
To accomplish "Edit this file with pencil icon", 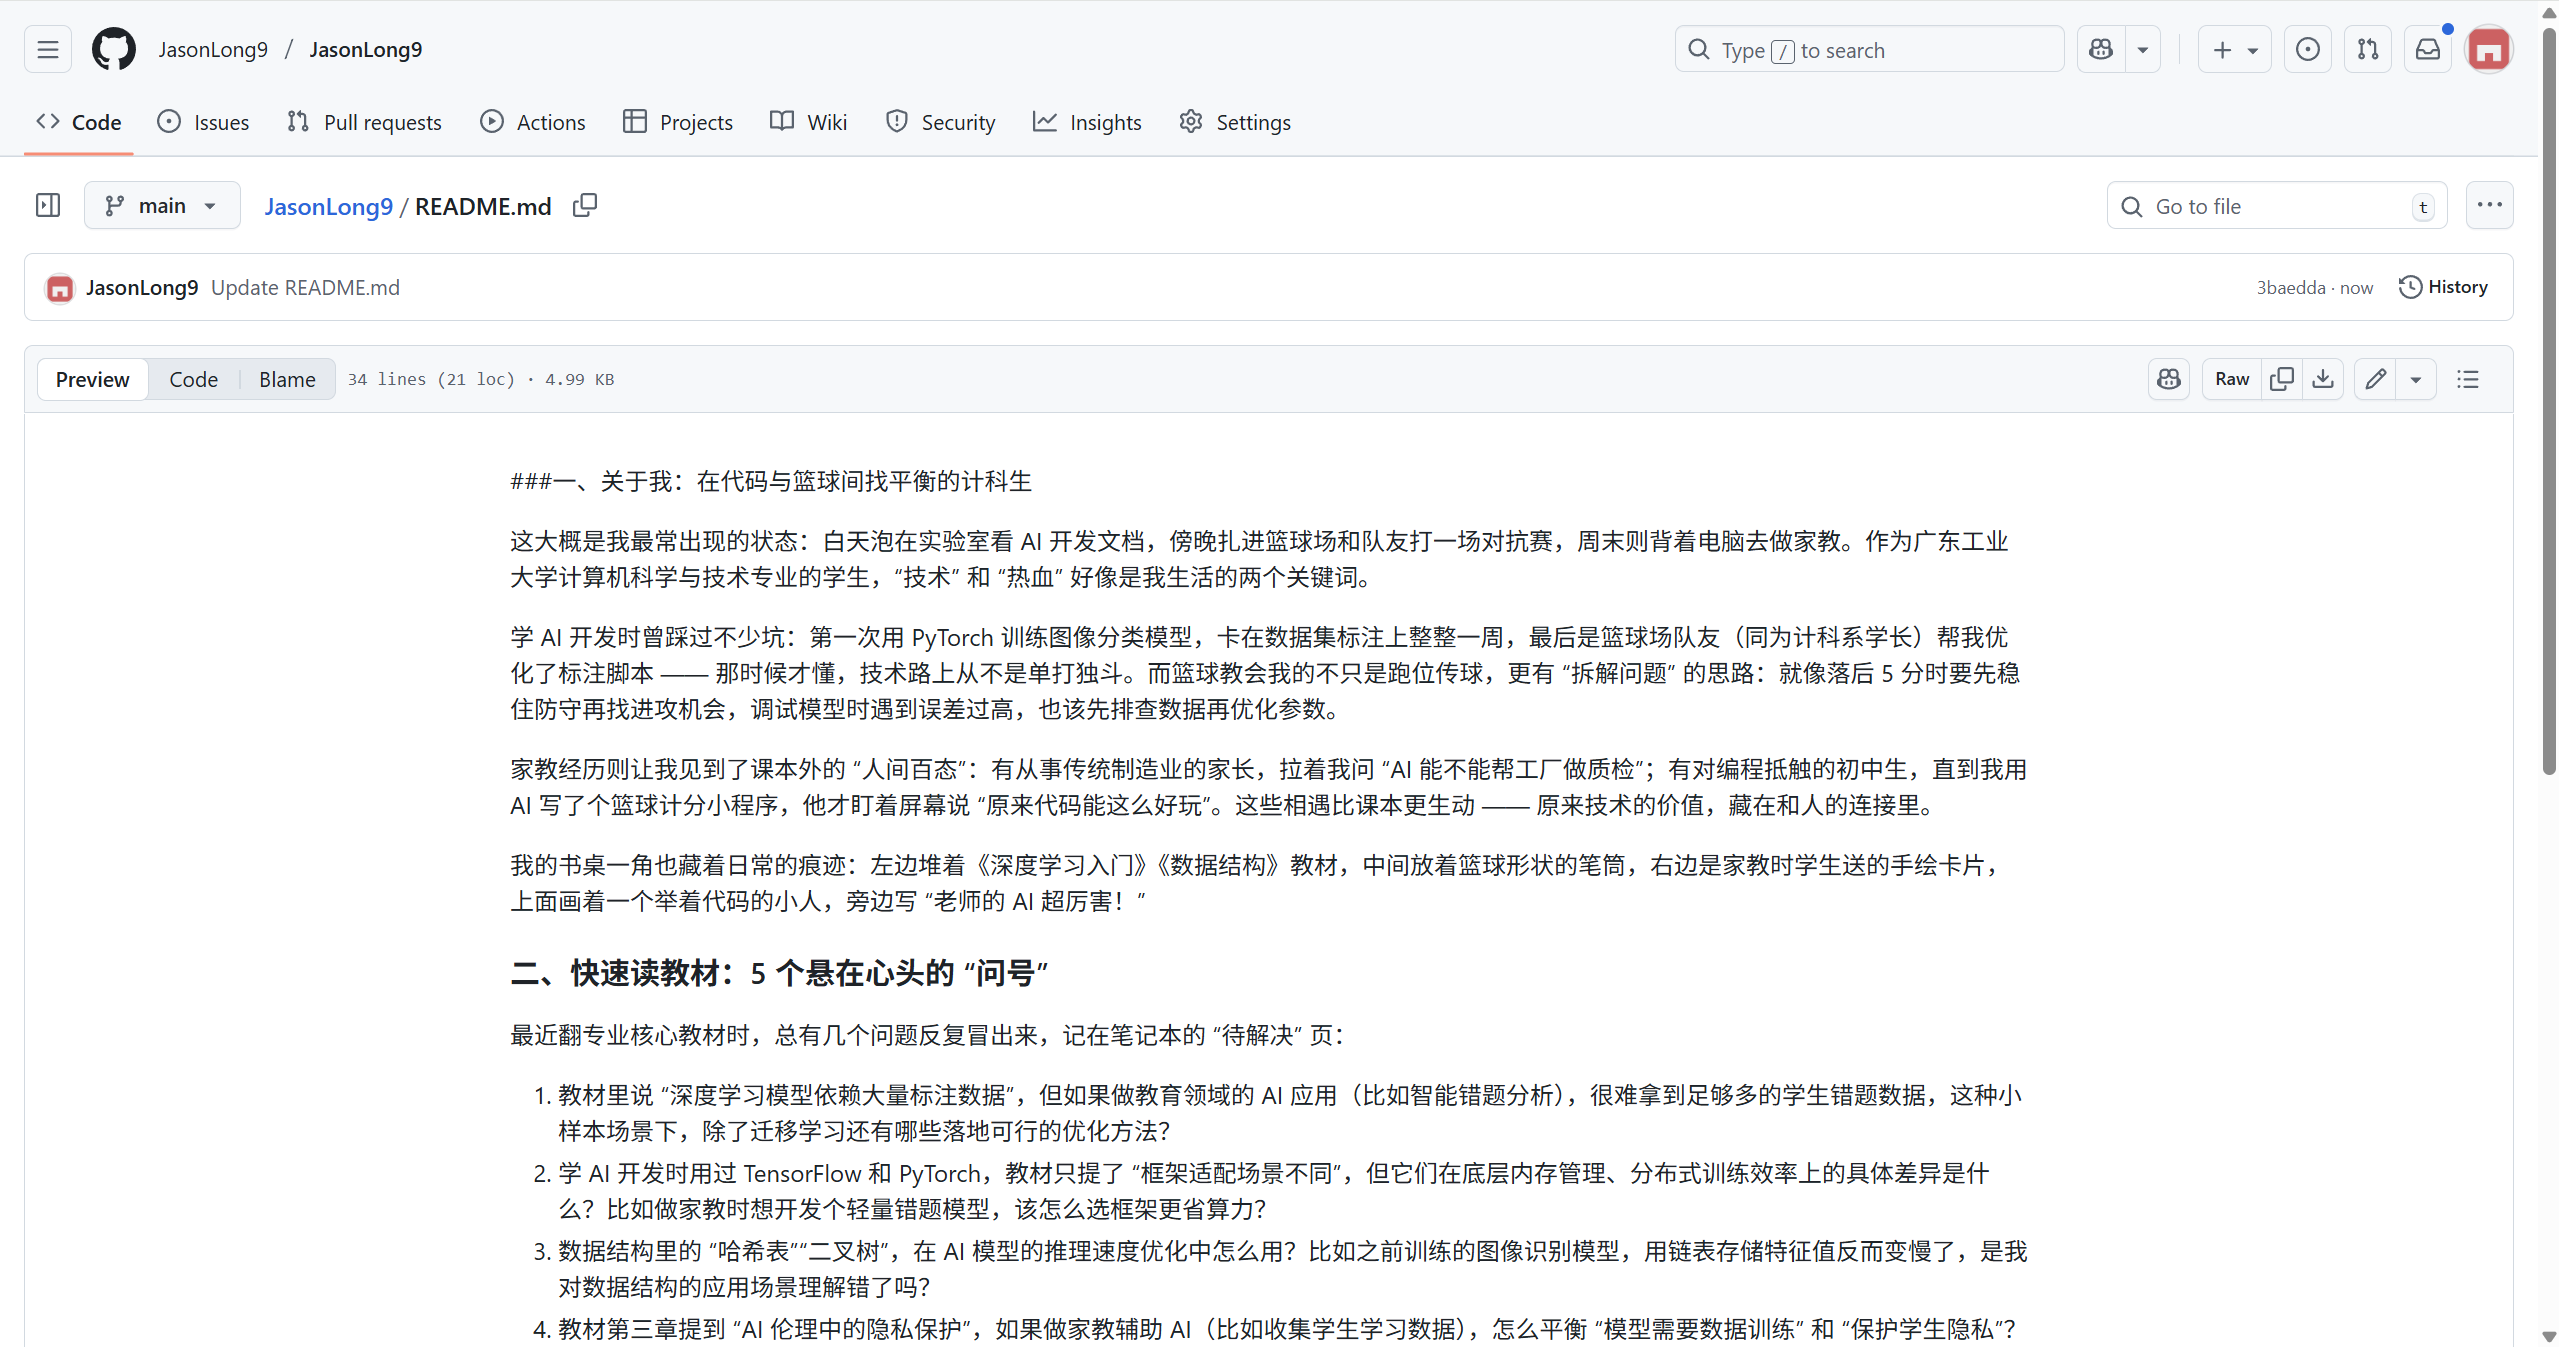I will pos(2375,379).
